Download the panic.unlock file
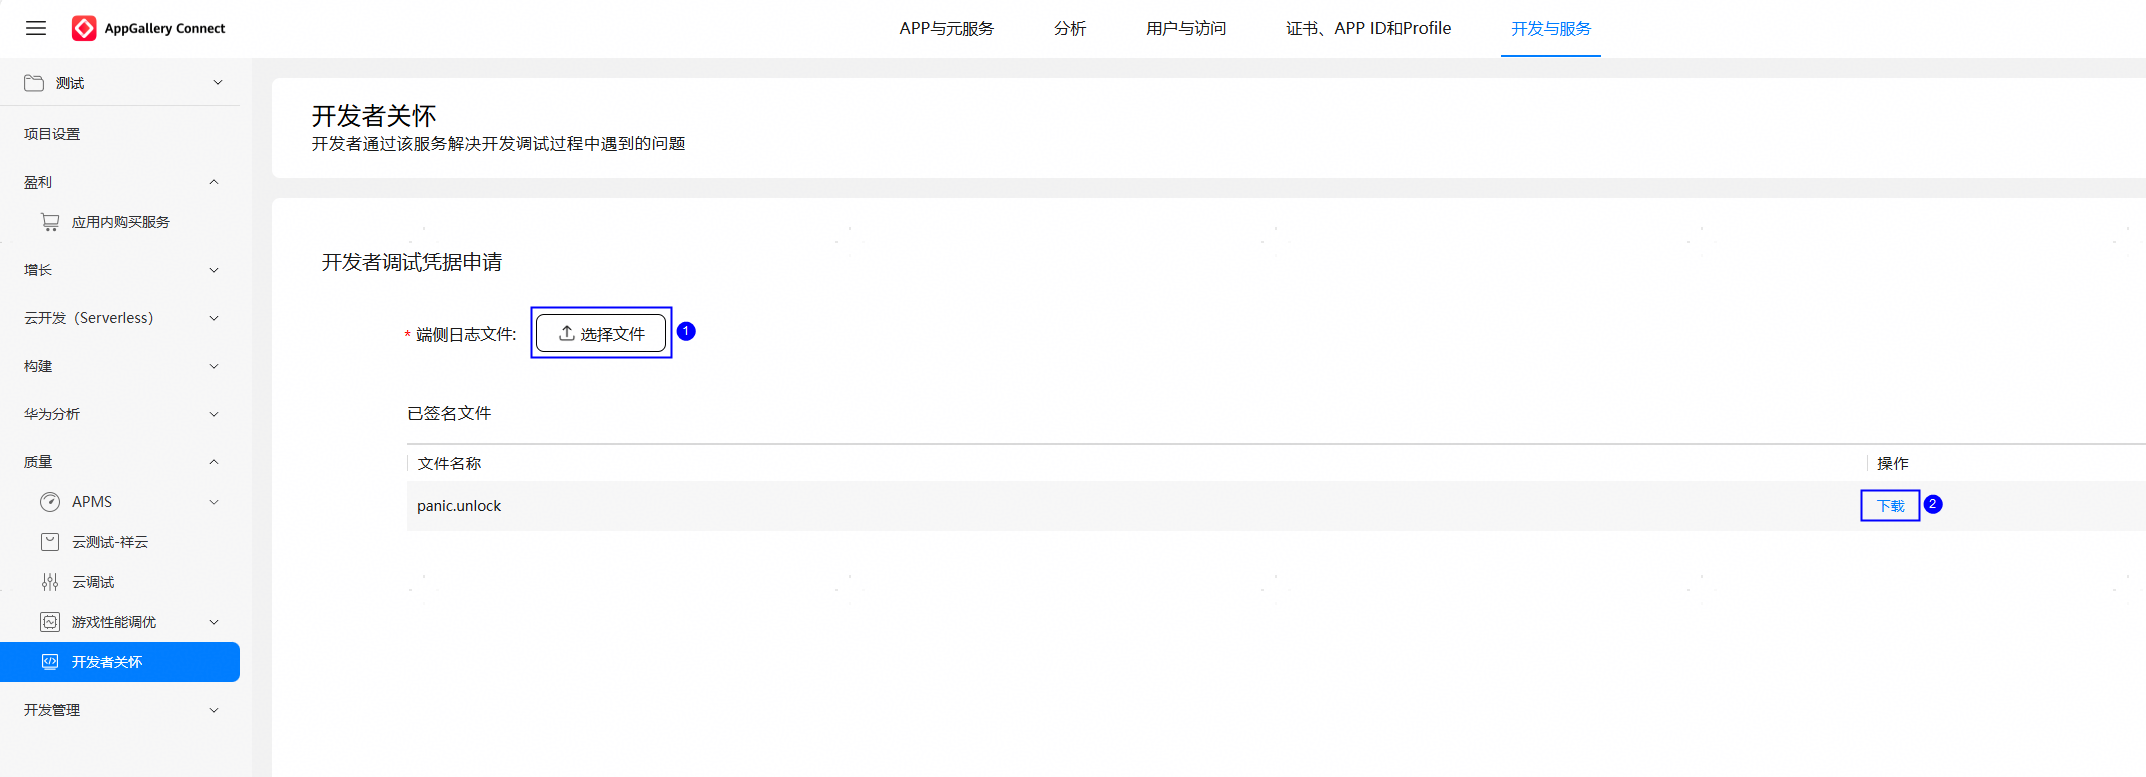2146x777 pixels. pyautogui.click(x=1890, y=506)
